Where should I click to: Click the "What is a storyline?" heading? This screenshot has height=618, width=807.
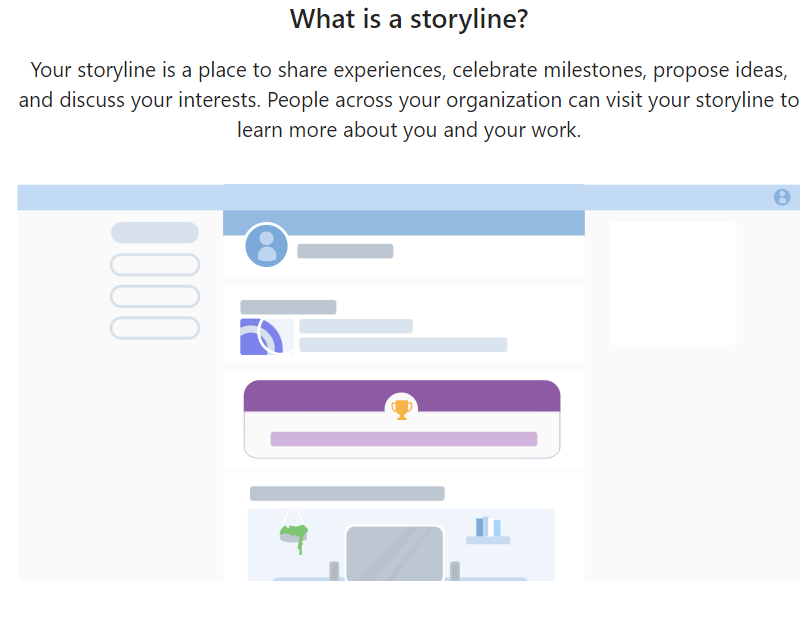(x=408, y=18)
